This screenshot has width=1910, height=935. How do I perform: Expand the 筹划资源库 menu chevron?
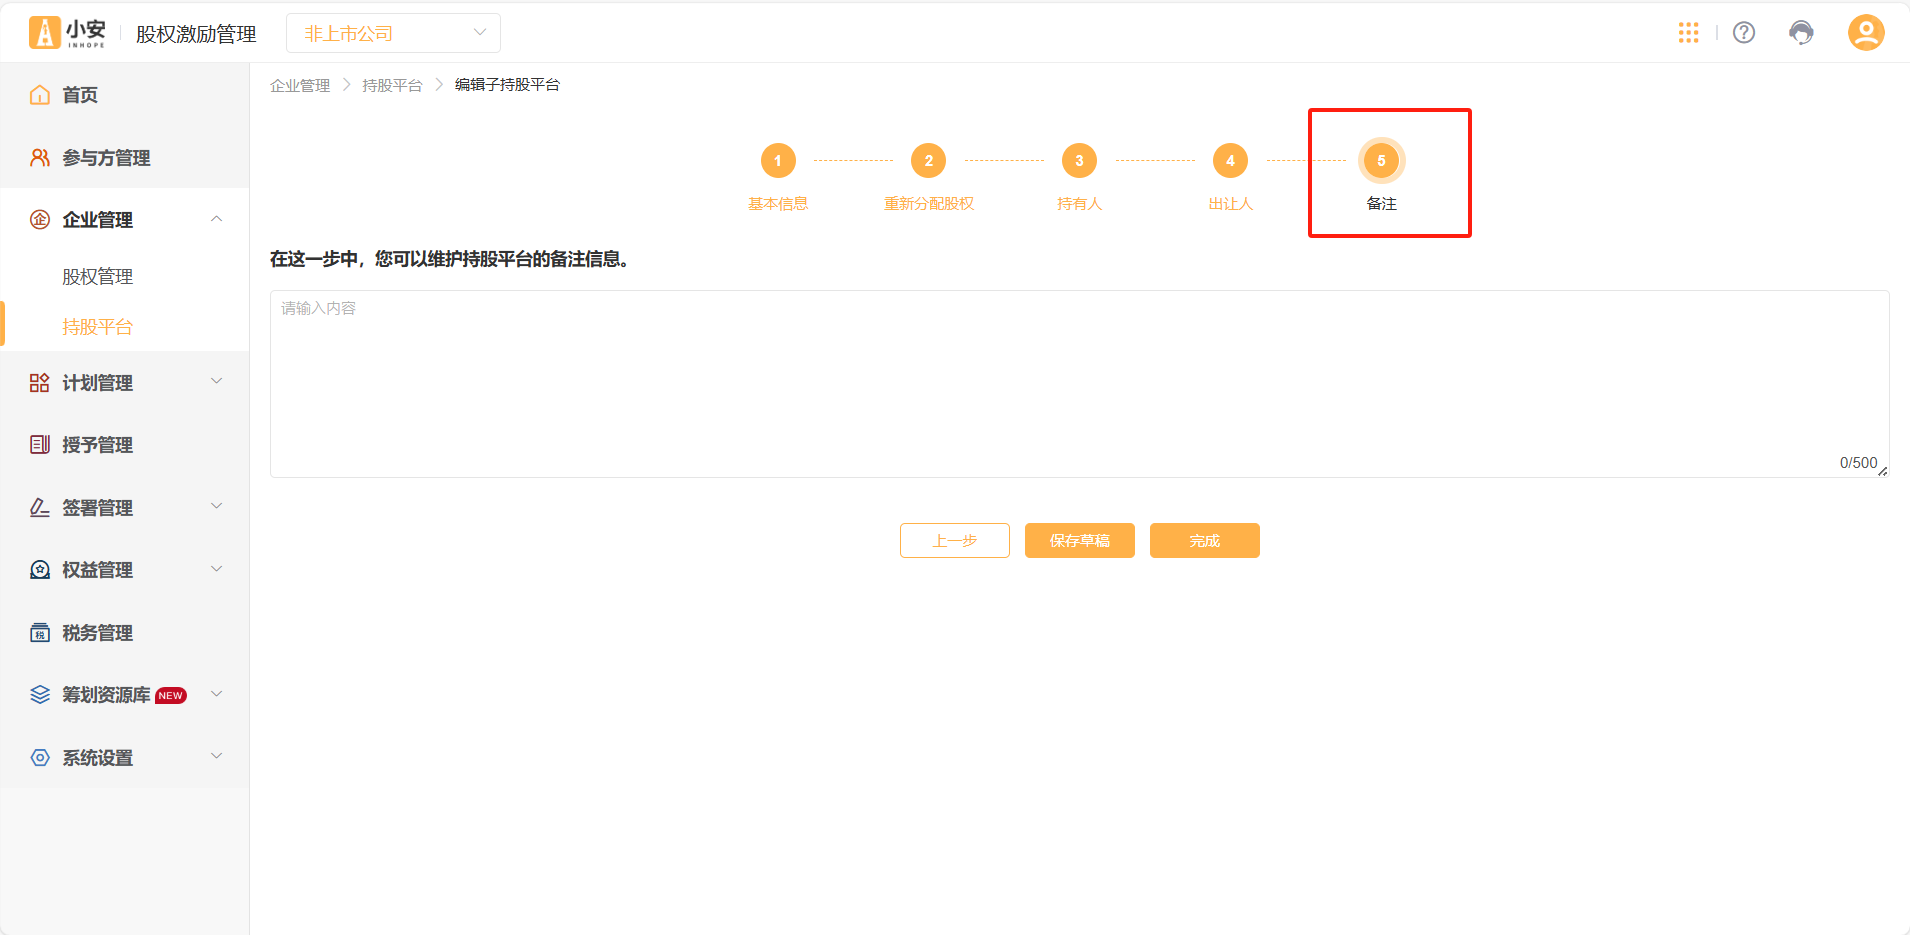(217, 694)
